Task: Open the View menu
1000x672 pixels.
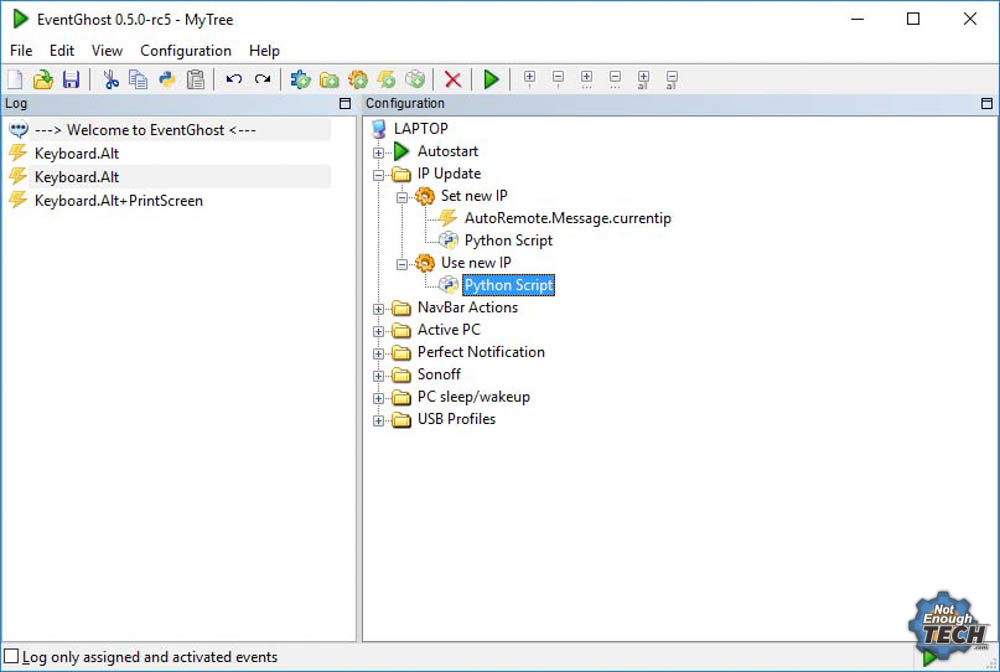Action: 107,50
